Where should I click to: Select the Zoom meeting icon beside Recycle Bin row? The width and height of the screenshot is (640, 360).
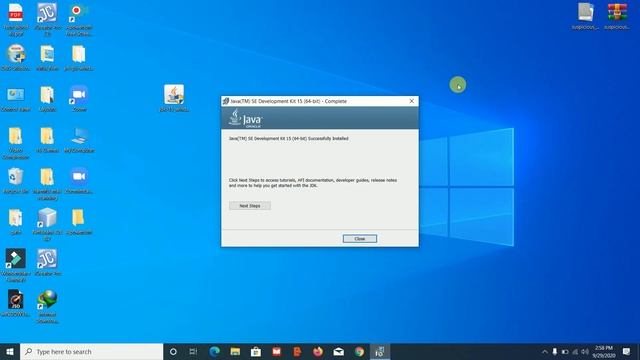point(79,180)
